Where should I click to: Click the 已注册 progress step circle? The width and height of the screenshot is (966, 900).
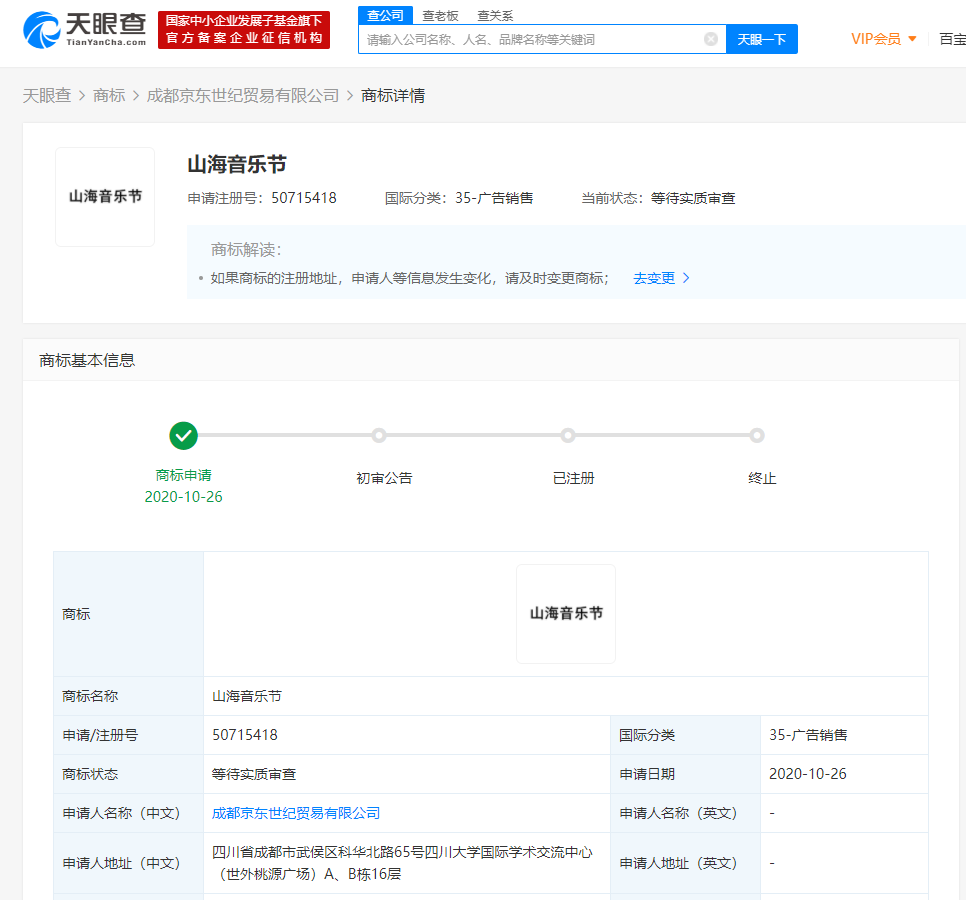(x=568, y=436)
